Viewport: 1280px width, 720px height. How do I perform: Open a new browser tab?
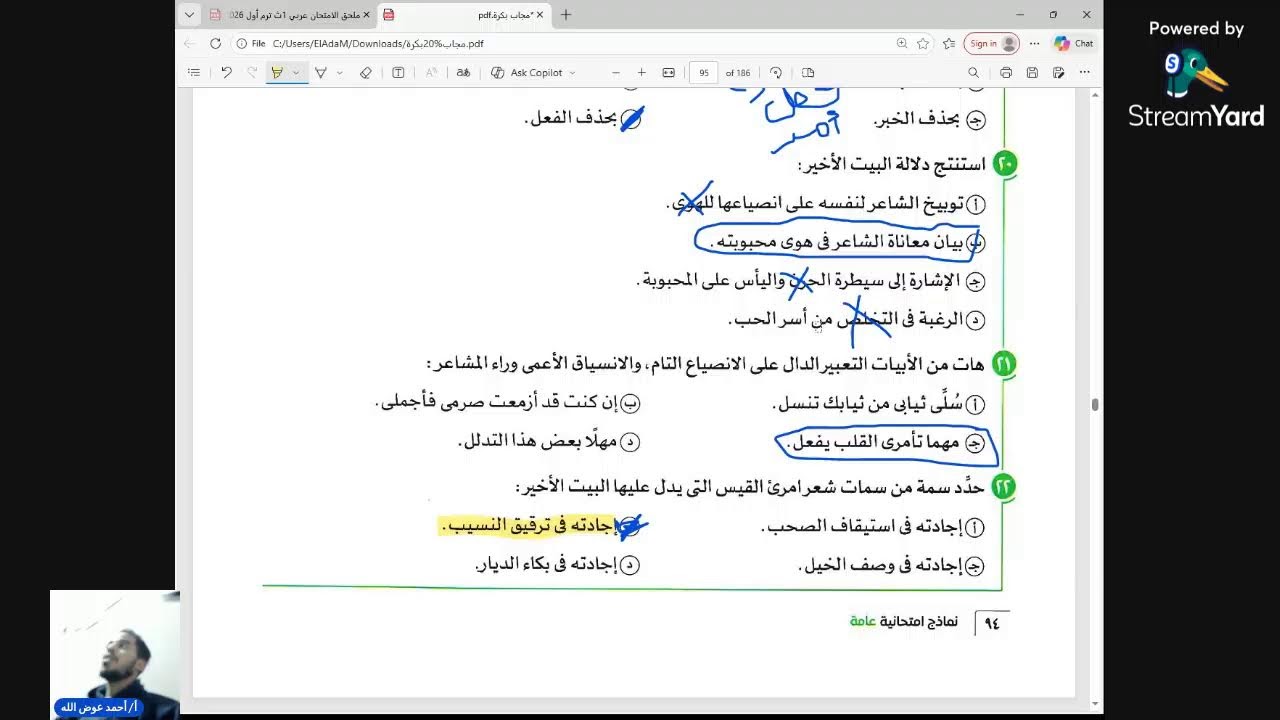[566, 15]
